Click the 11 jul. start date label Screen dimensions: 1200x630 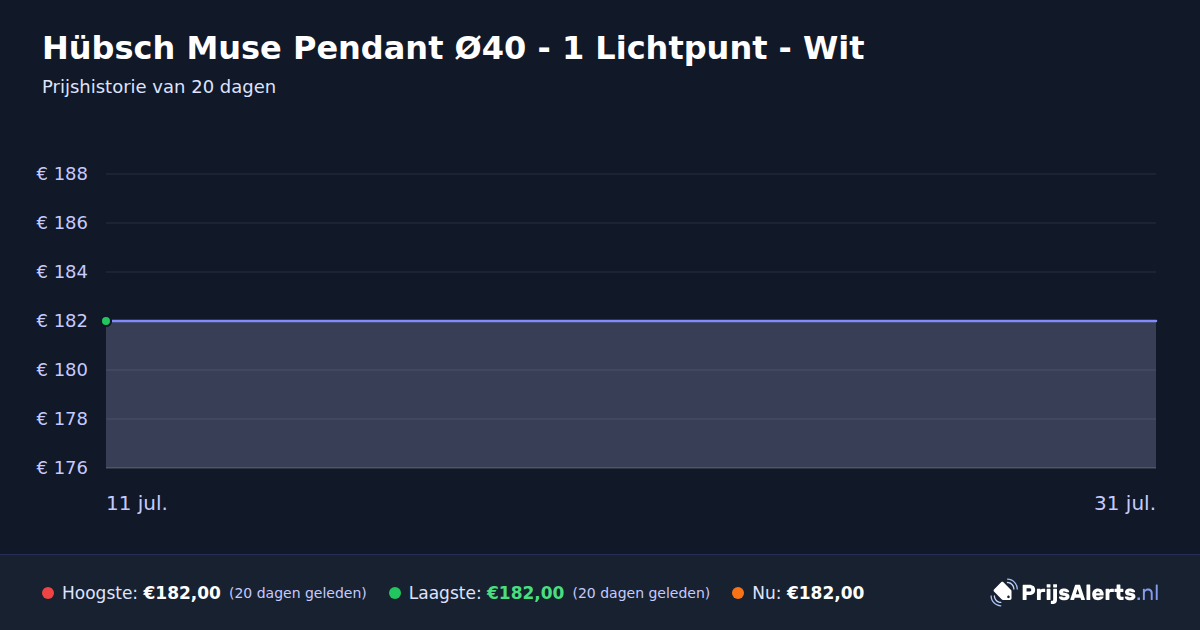[137, 504]
